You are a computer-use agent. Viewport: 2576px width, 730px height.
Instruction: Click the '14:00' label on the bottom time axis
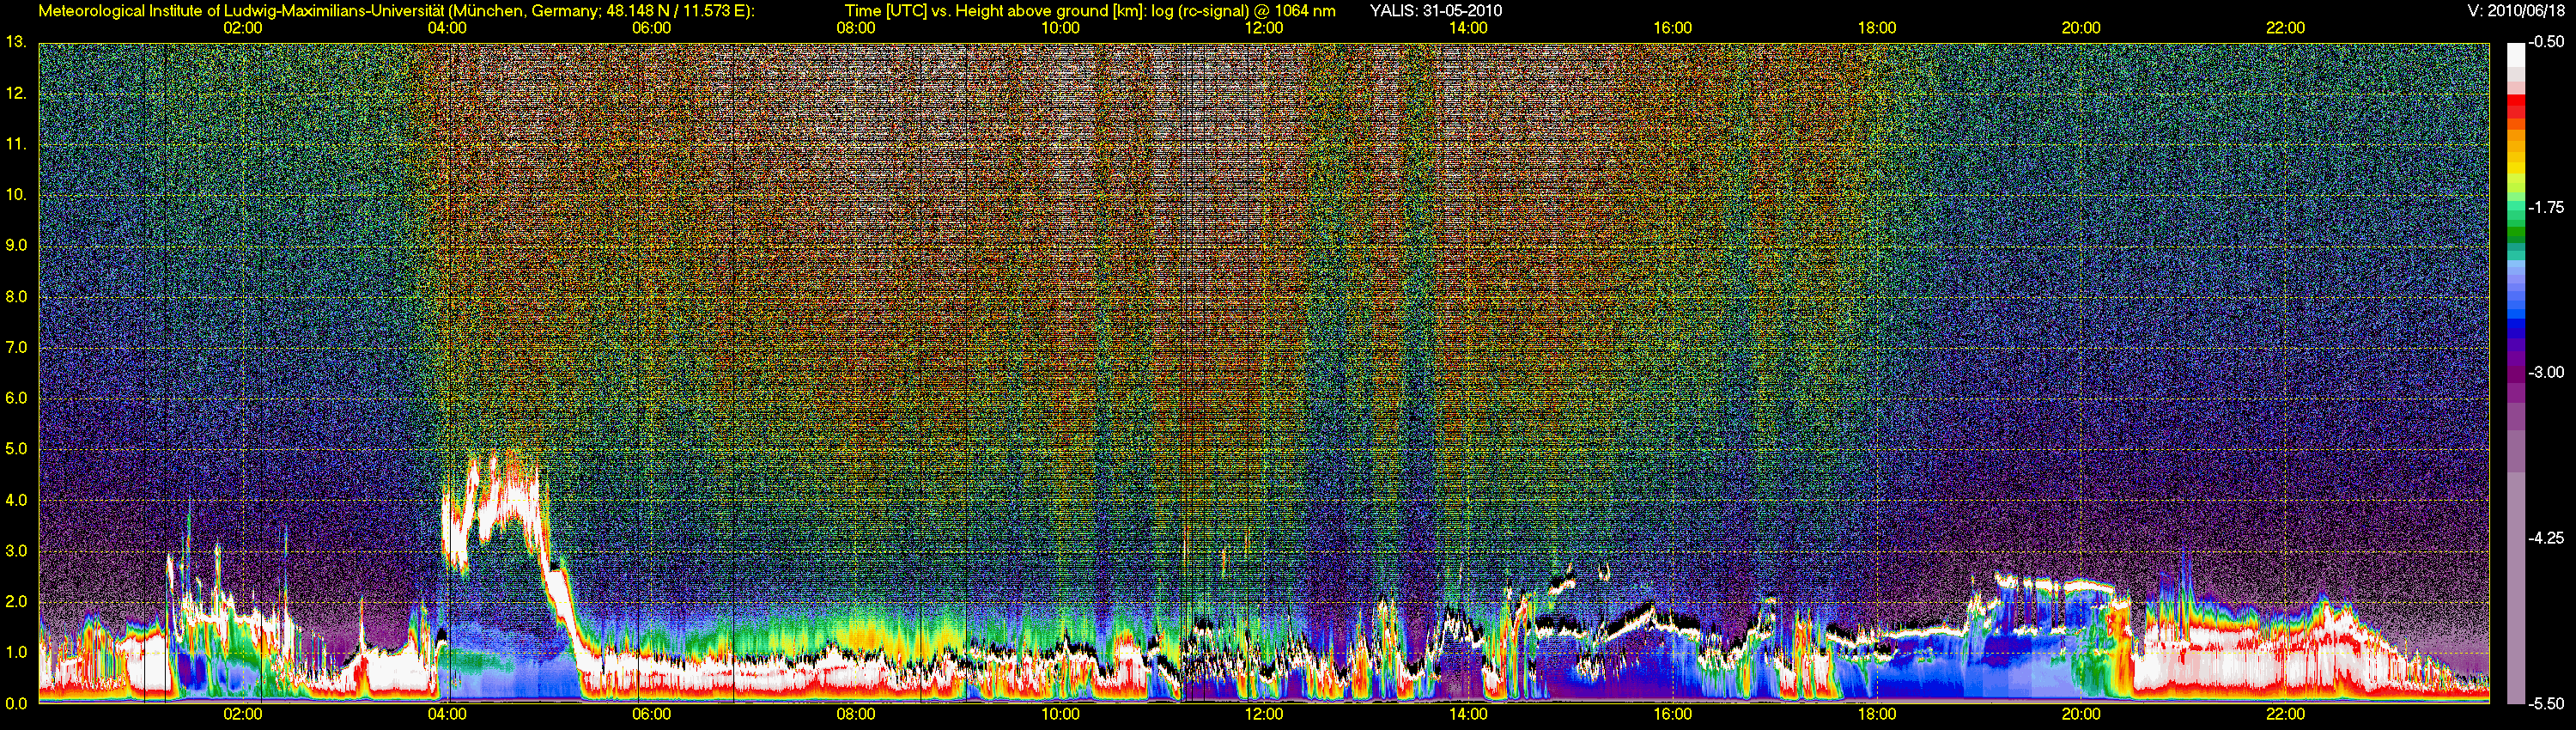tap(1468, 714)
